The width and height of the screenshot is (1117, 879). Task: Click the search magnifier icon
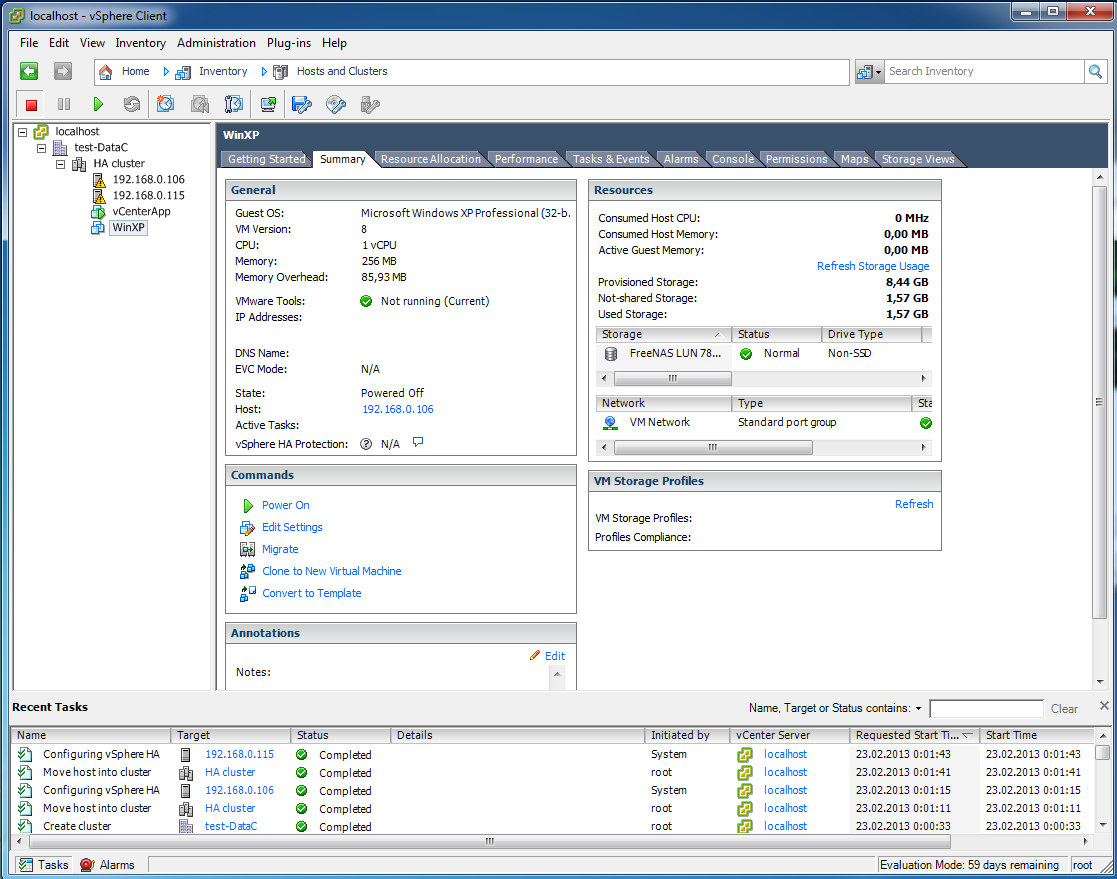click(x=1095, y=71)
